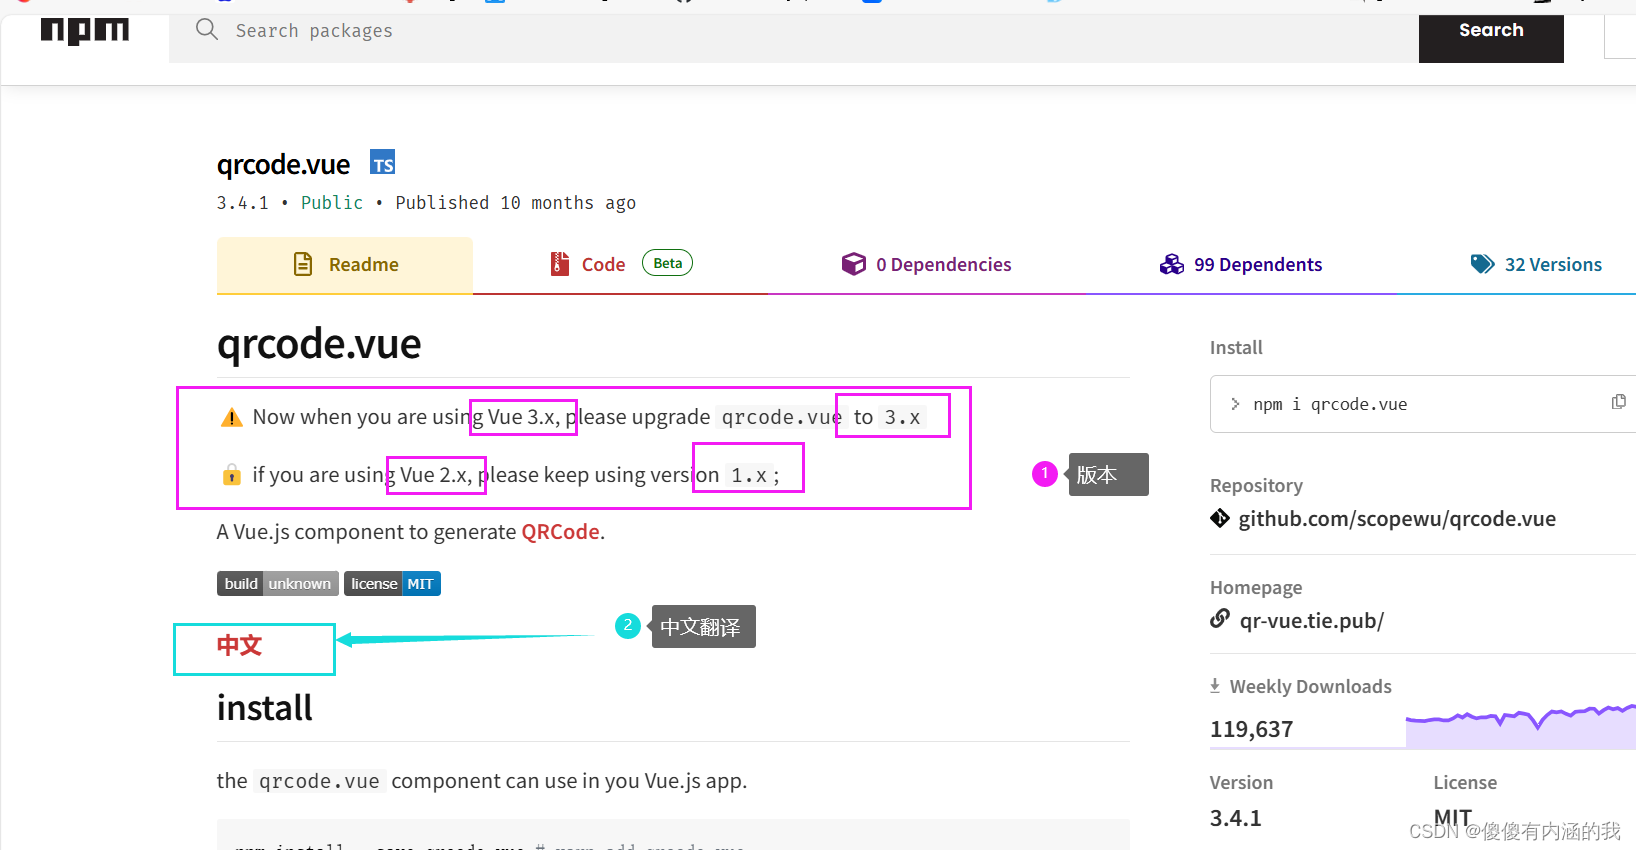The width and height of the screenshot is (1636, 850).
Task: Click the npm i qrcode.vue install text
Action: coord(1330,404)
